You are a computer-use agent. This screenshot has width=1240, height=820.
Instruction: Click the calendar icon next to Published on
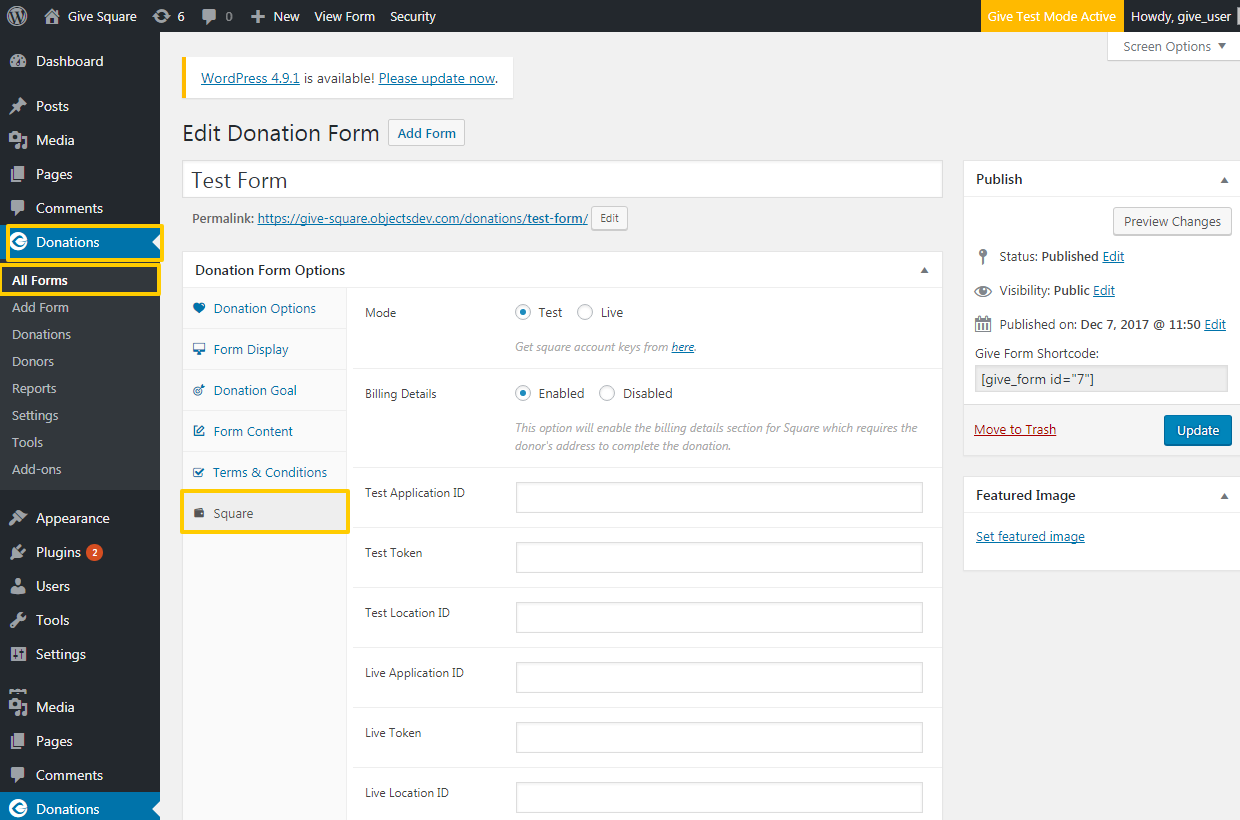983,324
